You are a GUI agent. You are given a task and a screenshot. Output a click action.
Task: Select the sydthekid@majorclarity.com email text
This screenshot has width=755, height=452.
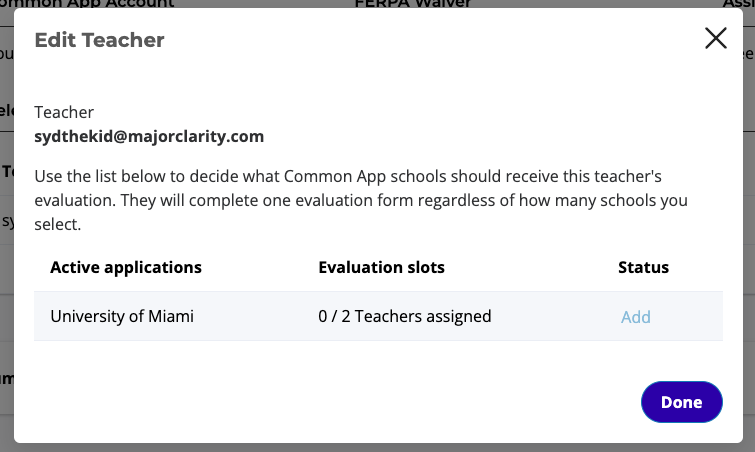(149, 136)
